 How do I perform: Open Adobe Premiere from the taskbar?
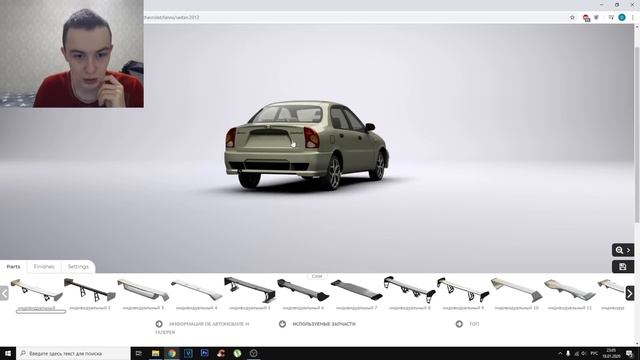[204, 353]
